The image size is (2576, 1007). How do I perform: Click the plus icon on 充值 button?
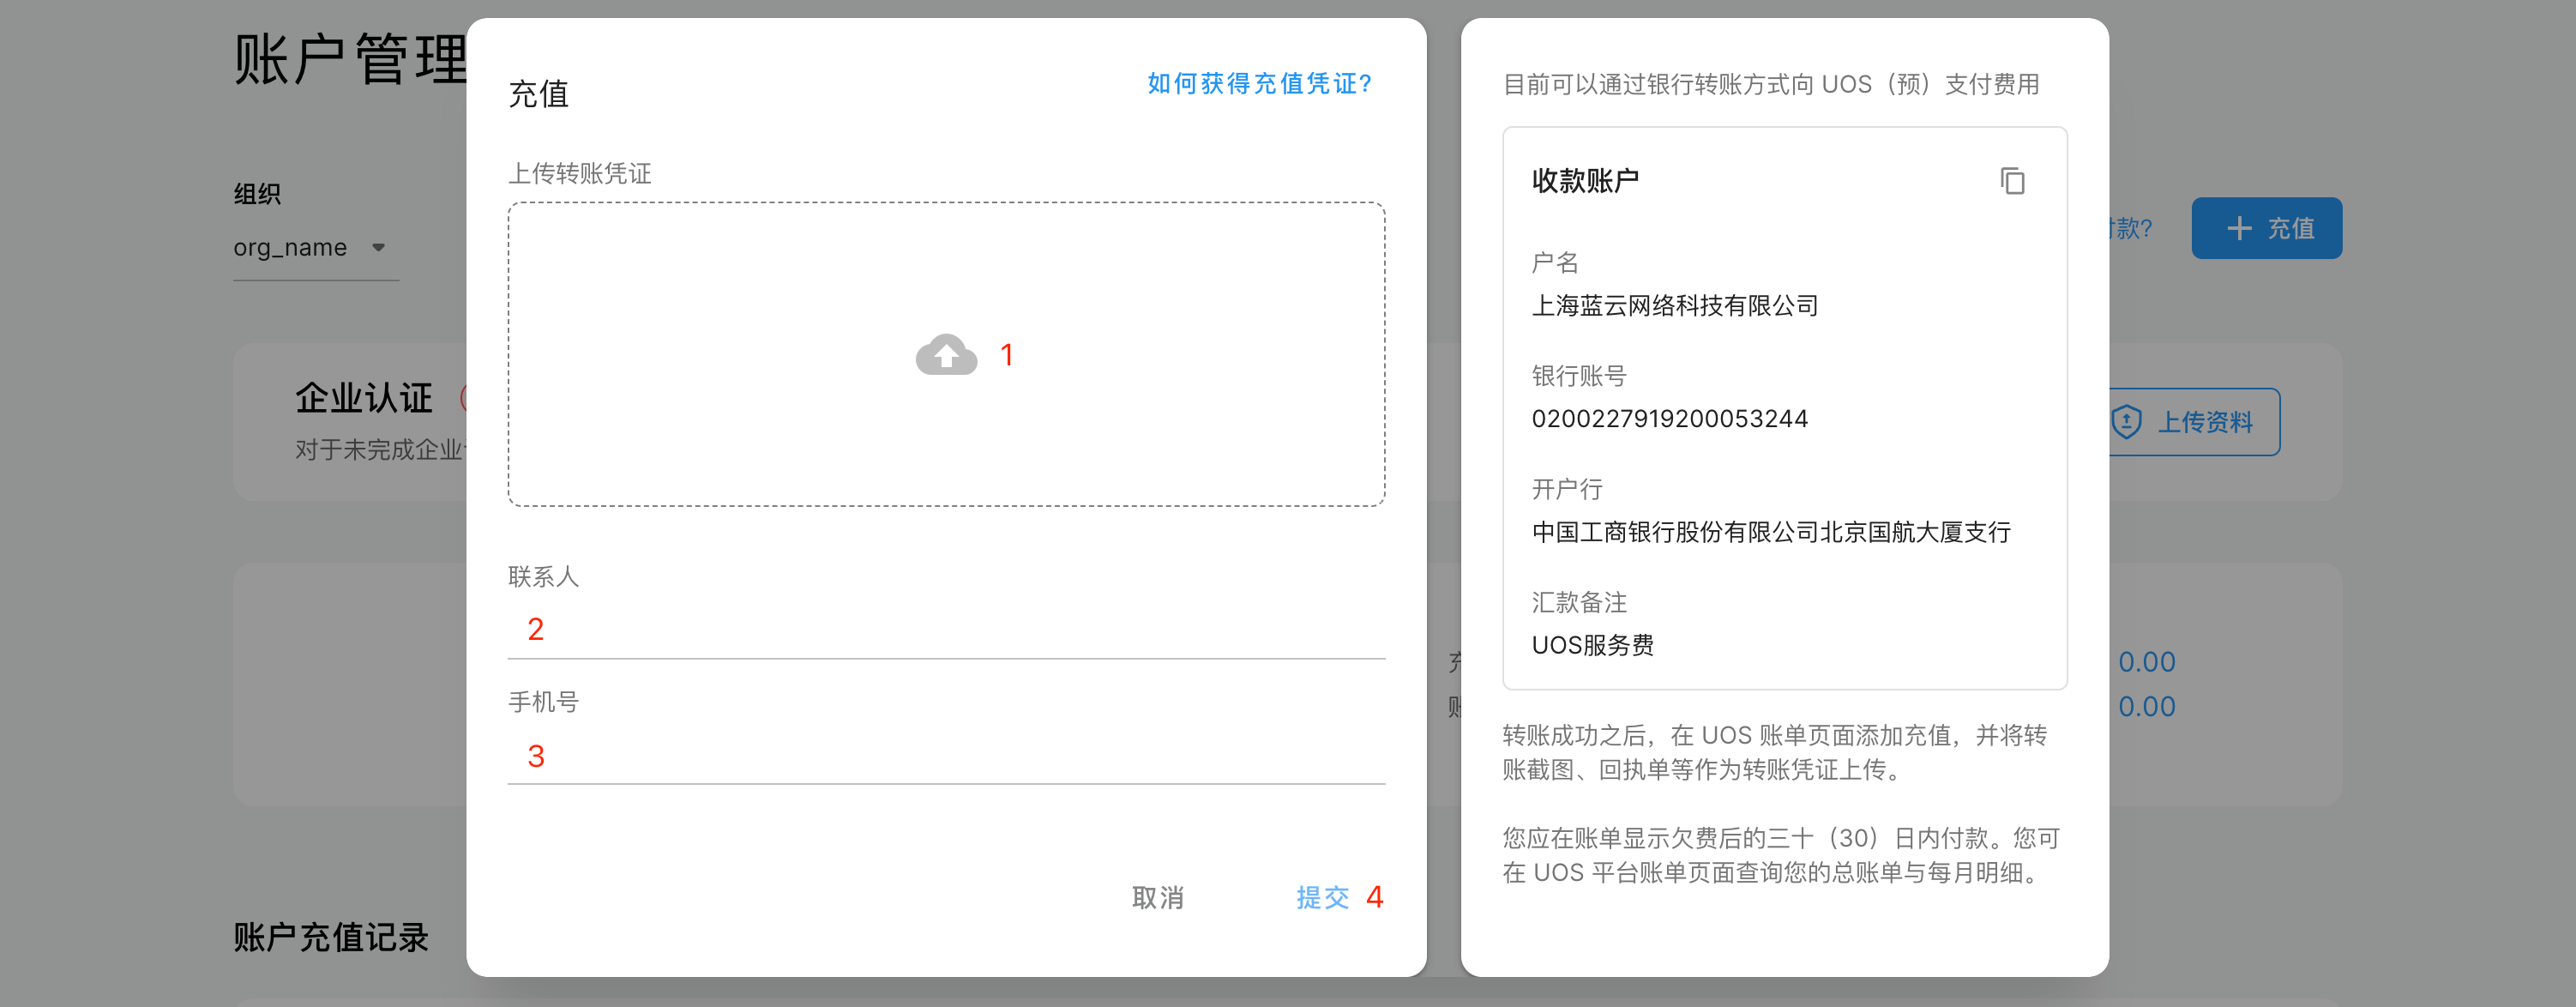tap(2239, 228)
